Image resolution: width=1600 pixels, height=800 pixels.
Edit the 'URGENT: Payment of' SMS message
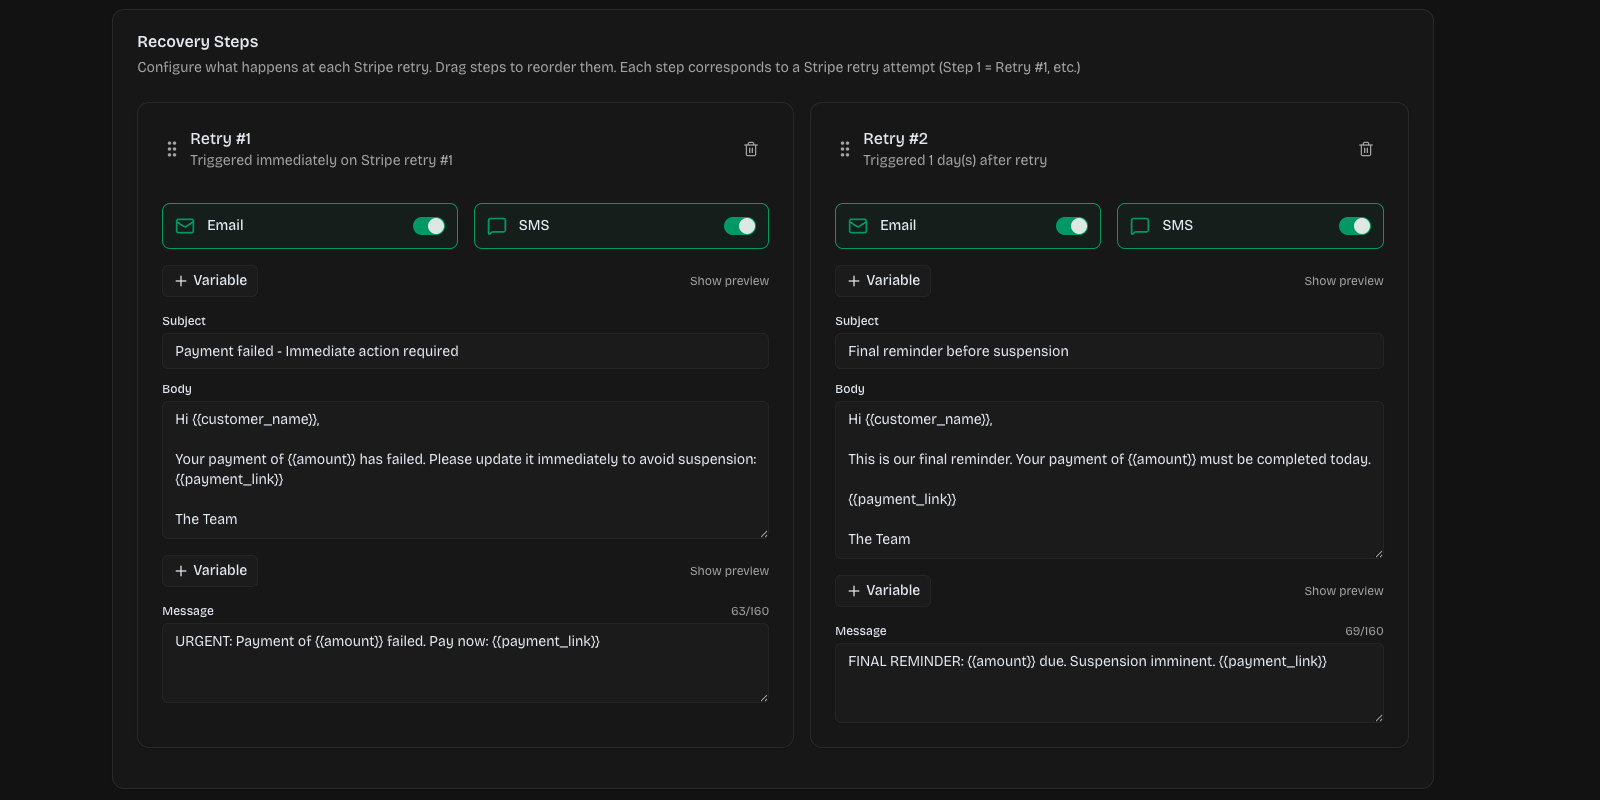coord(465,663)
